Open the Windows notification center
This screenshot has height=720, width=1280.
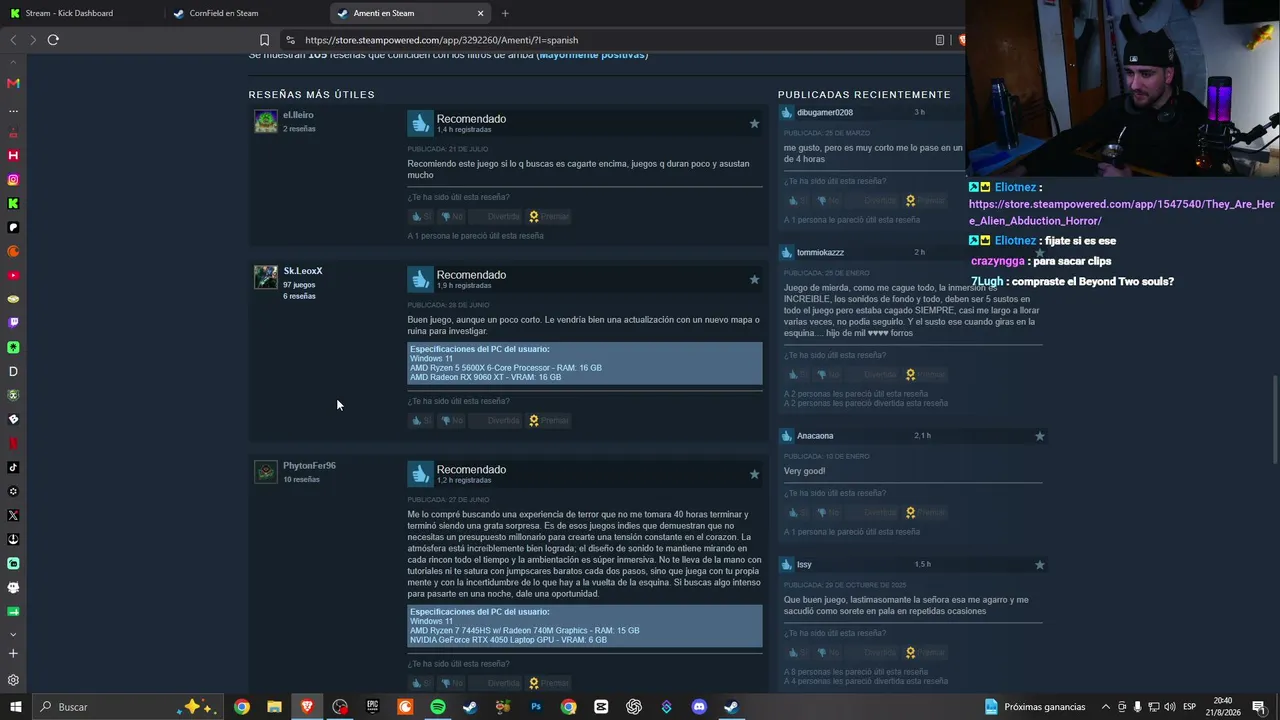tap(1259, 707)
